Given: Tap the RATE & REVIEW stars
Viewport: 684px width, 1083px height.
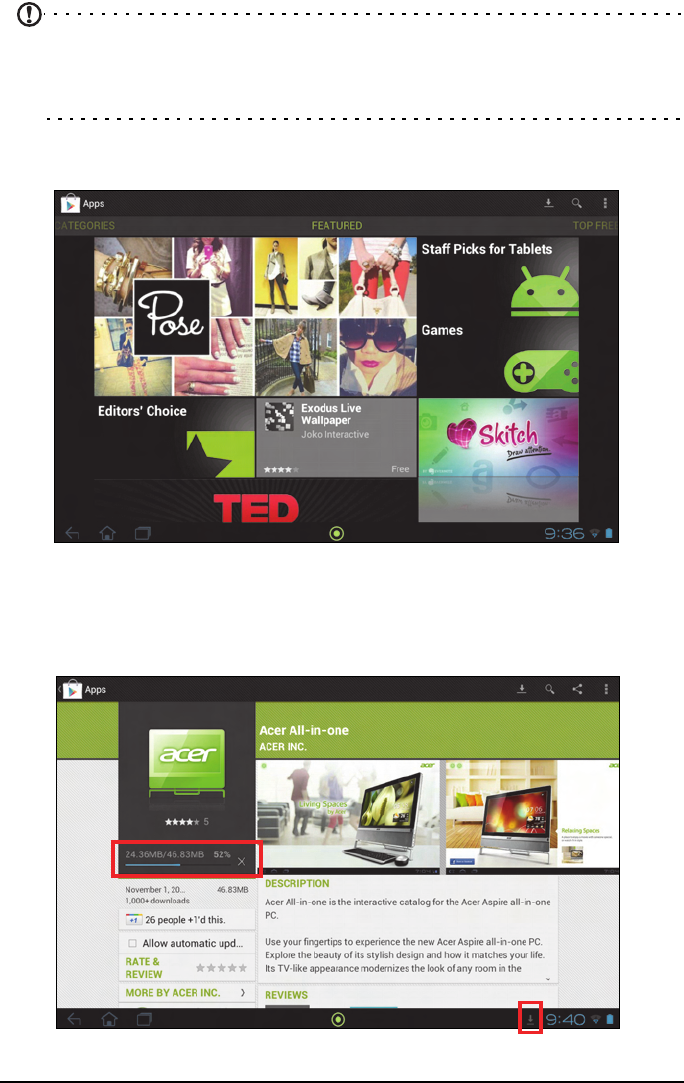Looking at the screenshot, I should pyautogui.click(x=221, y=968).
